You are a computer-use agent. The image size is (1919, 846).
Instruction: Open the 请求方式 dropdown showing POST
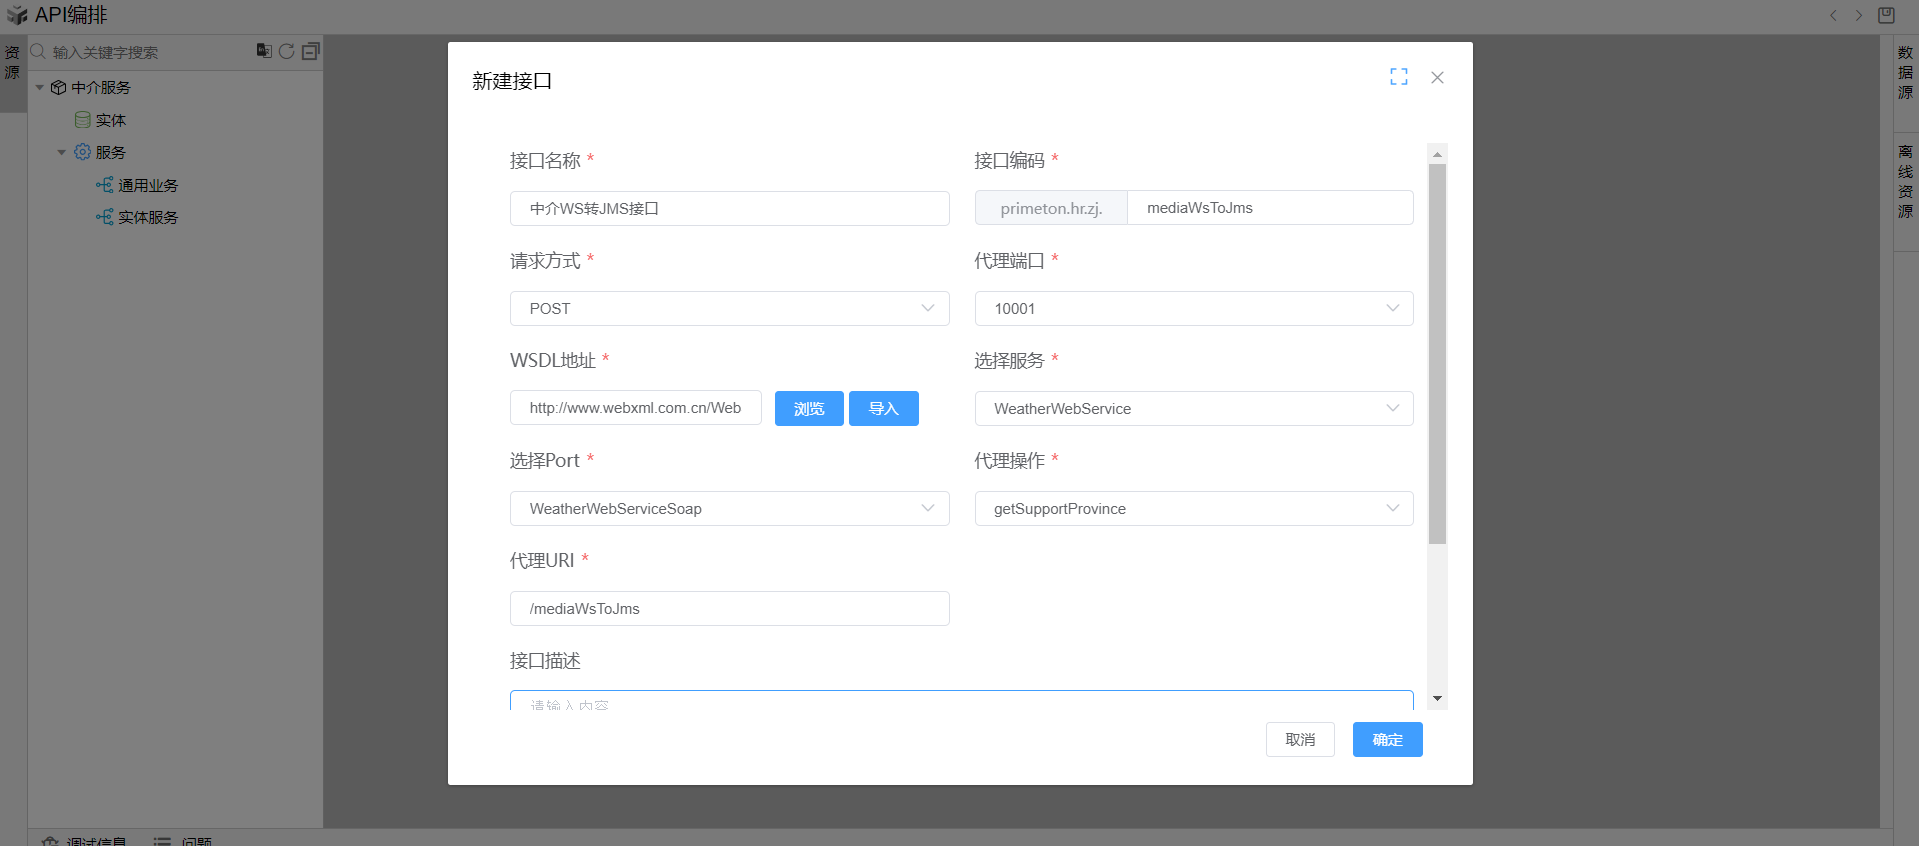pyautogui.click(x=729, y=309)
